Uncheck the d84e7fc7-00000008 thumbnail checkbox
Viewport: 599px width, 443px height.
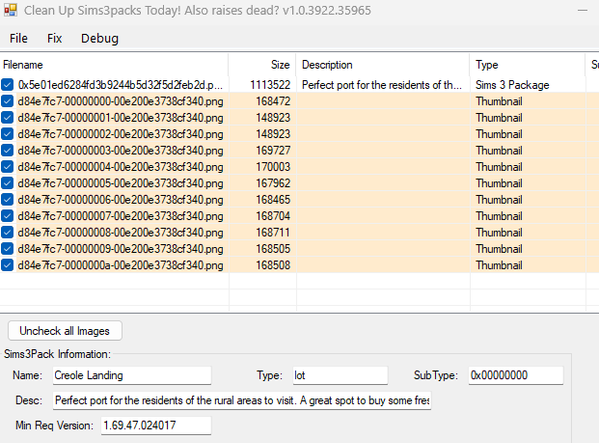(x=7, y=233)
